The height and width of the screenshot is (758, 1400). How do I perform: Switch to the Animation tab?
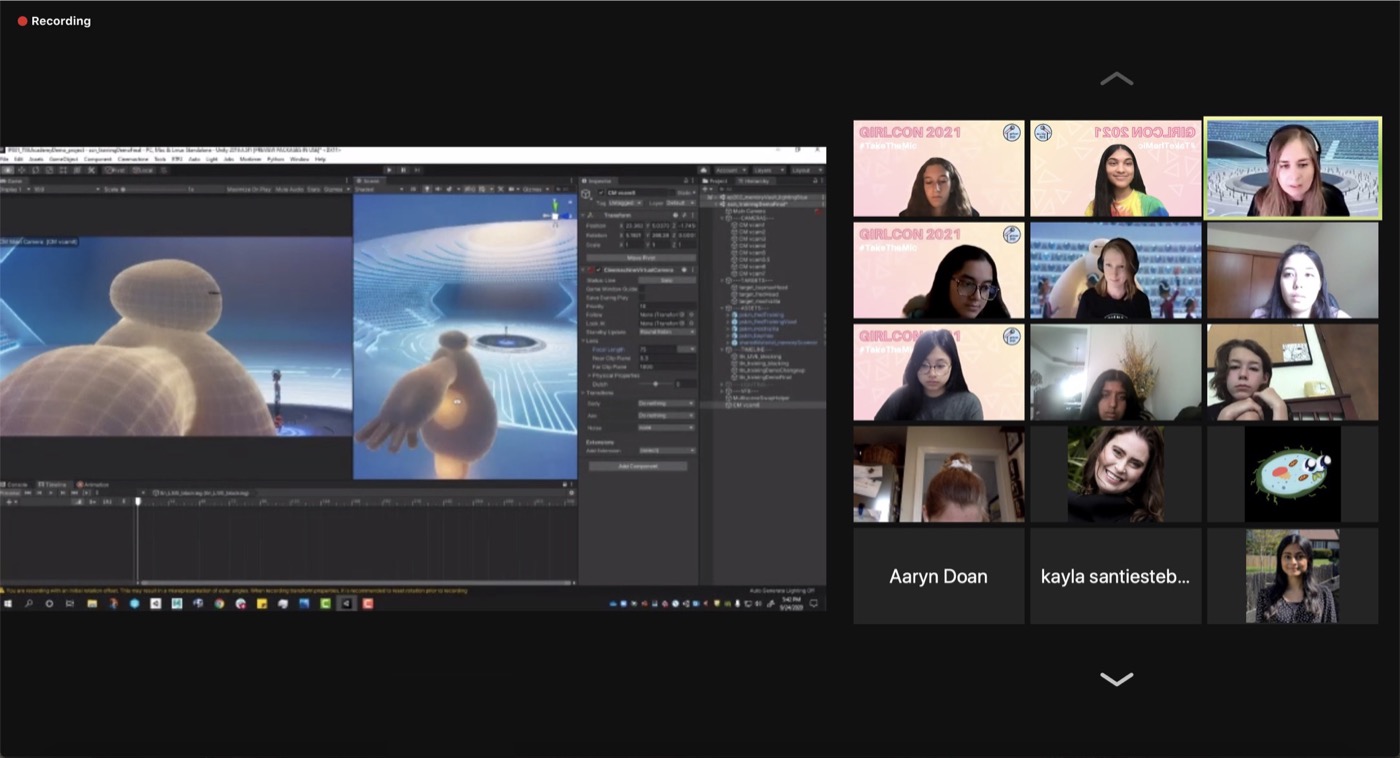point(94,484)
